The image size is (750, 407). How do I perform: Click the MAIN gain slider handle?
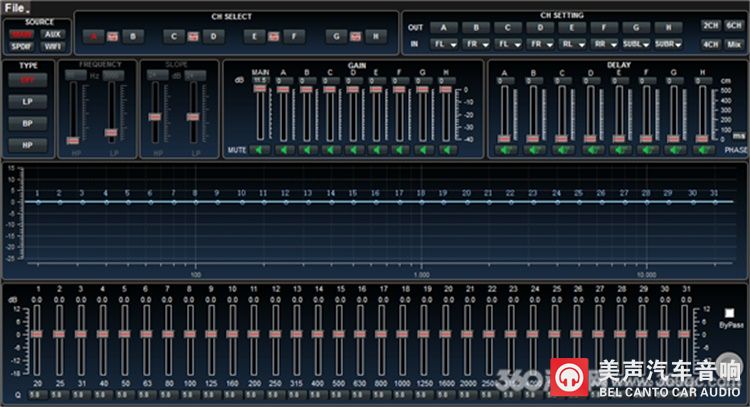(x=260, y=88)
